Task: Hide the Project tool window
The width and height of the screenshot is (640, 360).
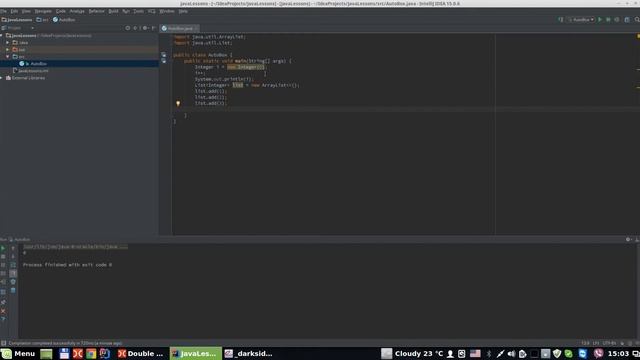Action: [153, 28]
